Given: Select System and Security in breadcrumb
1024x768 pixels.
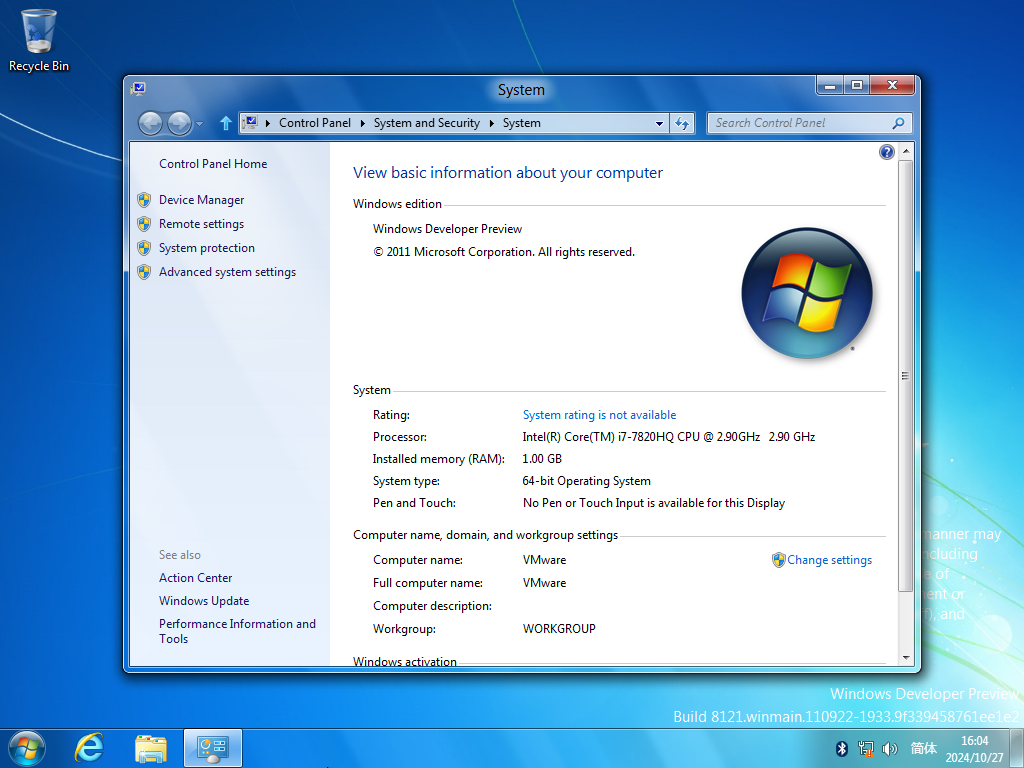Looking at the screenshot, I should click(x=426, y=123).
